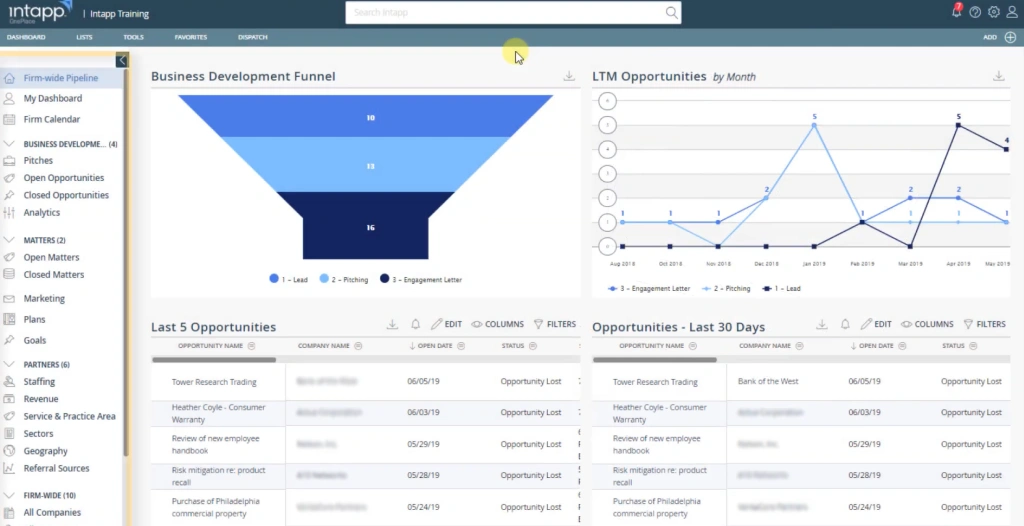Download the LTM Opportunities chart
The width and height of the screenshot is (1024, 526).
pyautogui.click(x=999, y=76)
